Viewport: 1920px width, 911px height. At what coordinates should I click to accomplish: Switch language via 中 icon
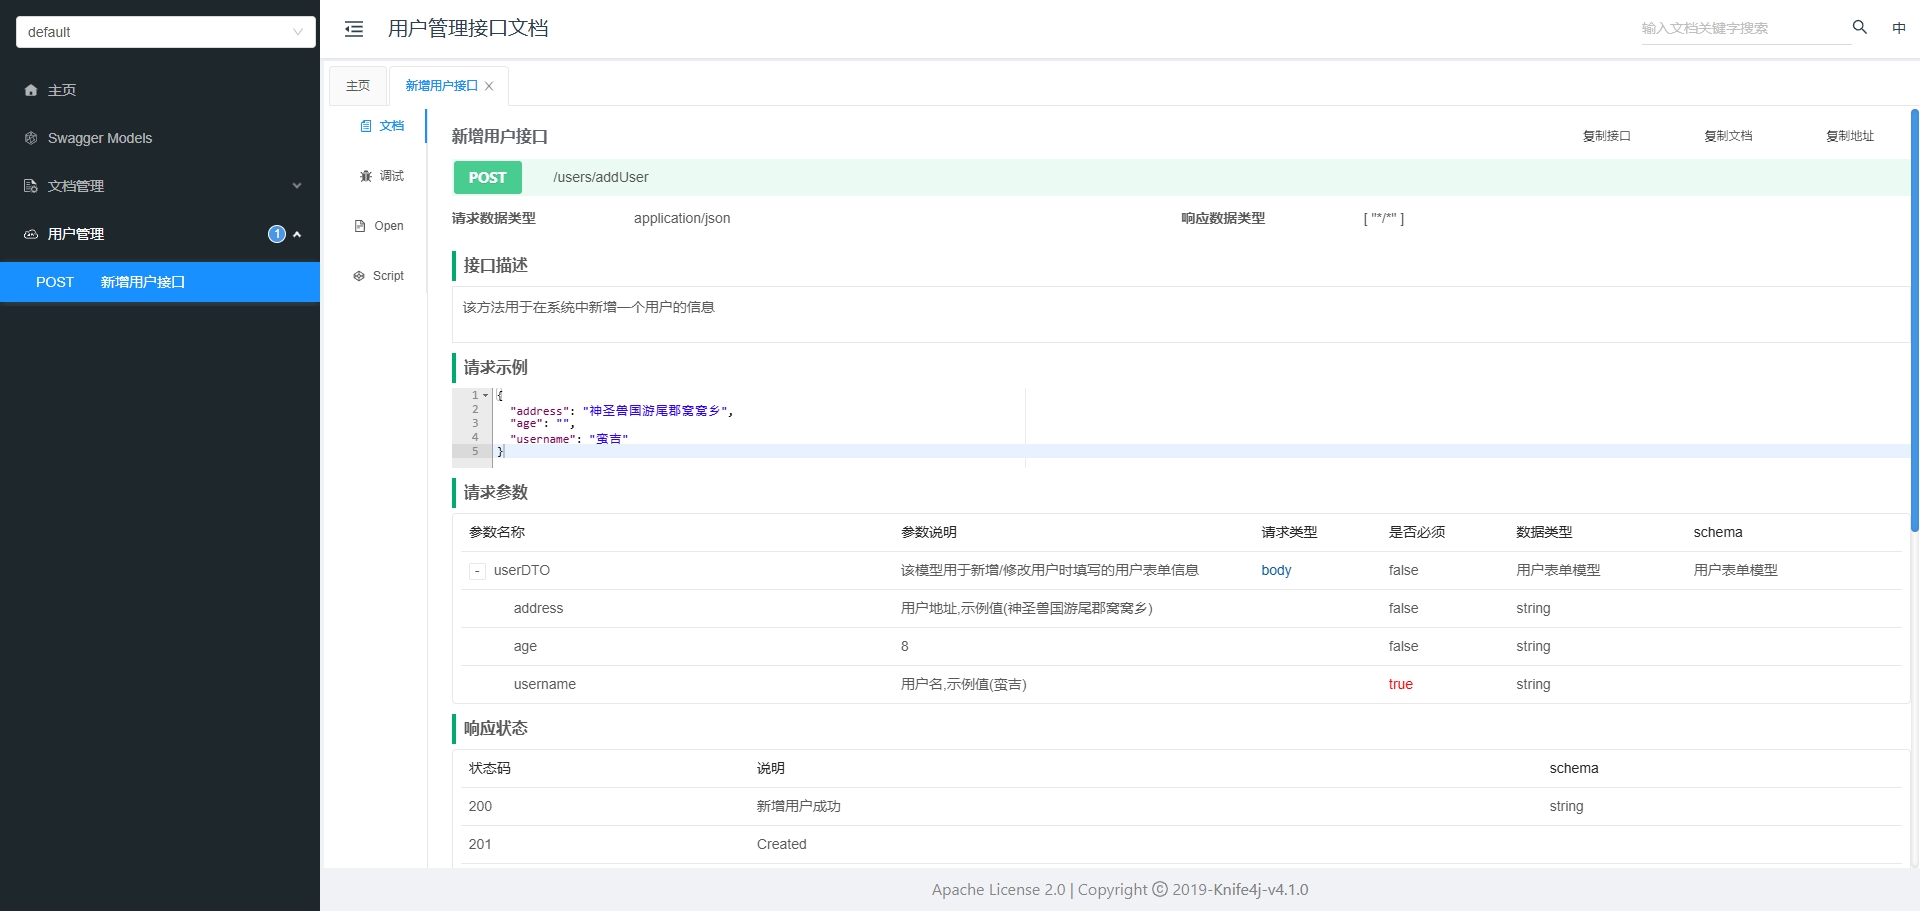tap(1899, 28)
